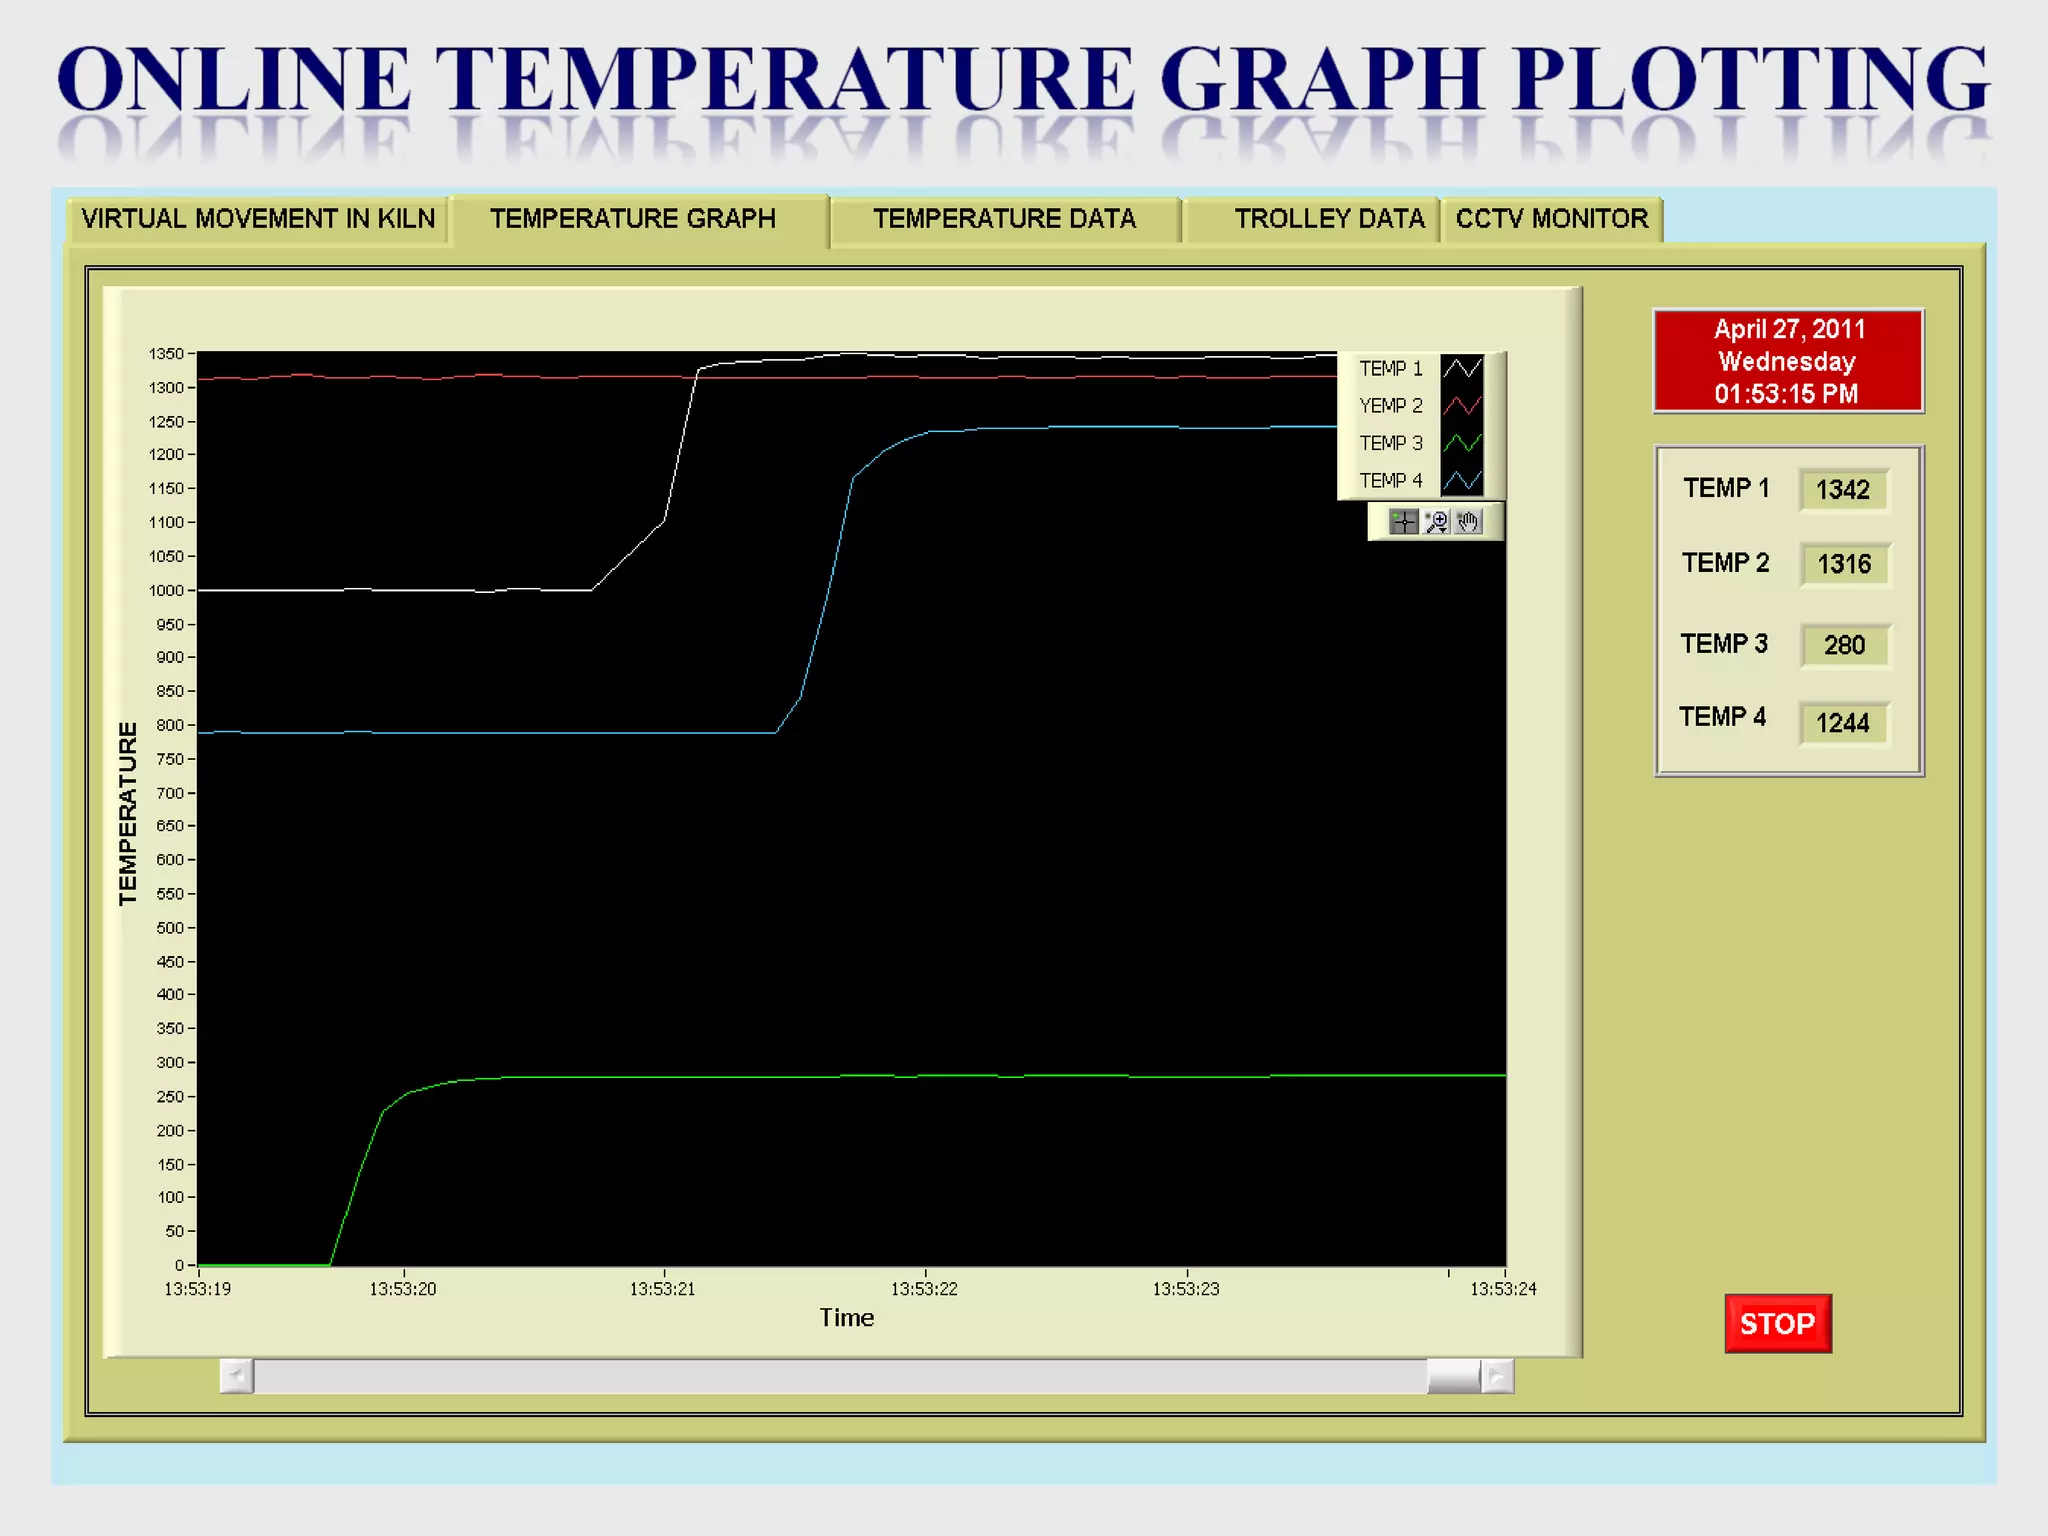Click the YEMP 2 red plot legend icon
Viewport: 2048px width, 1536px height.
tap(1461, 405)
